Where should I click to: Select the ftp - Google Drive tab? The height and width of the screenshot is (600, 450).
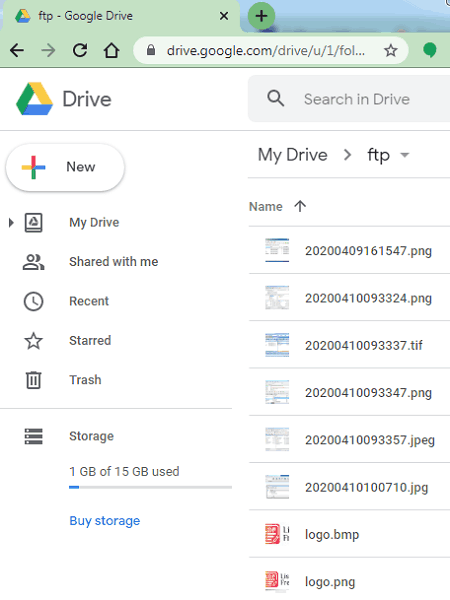121,16
